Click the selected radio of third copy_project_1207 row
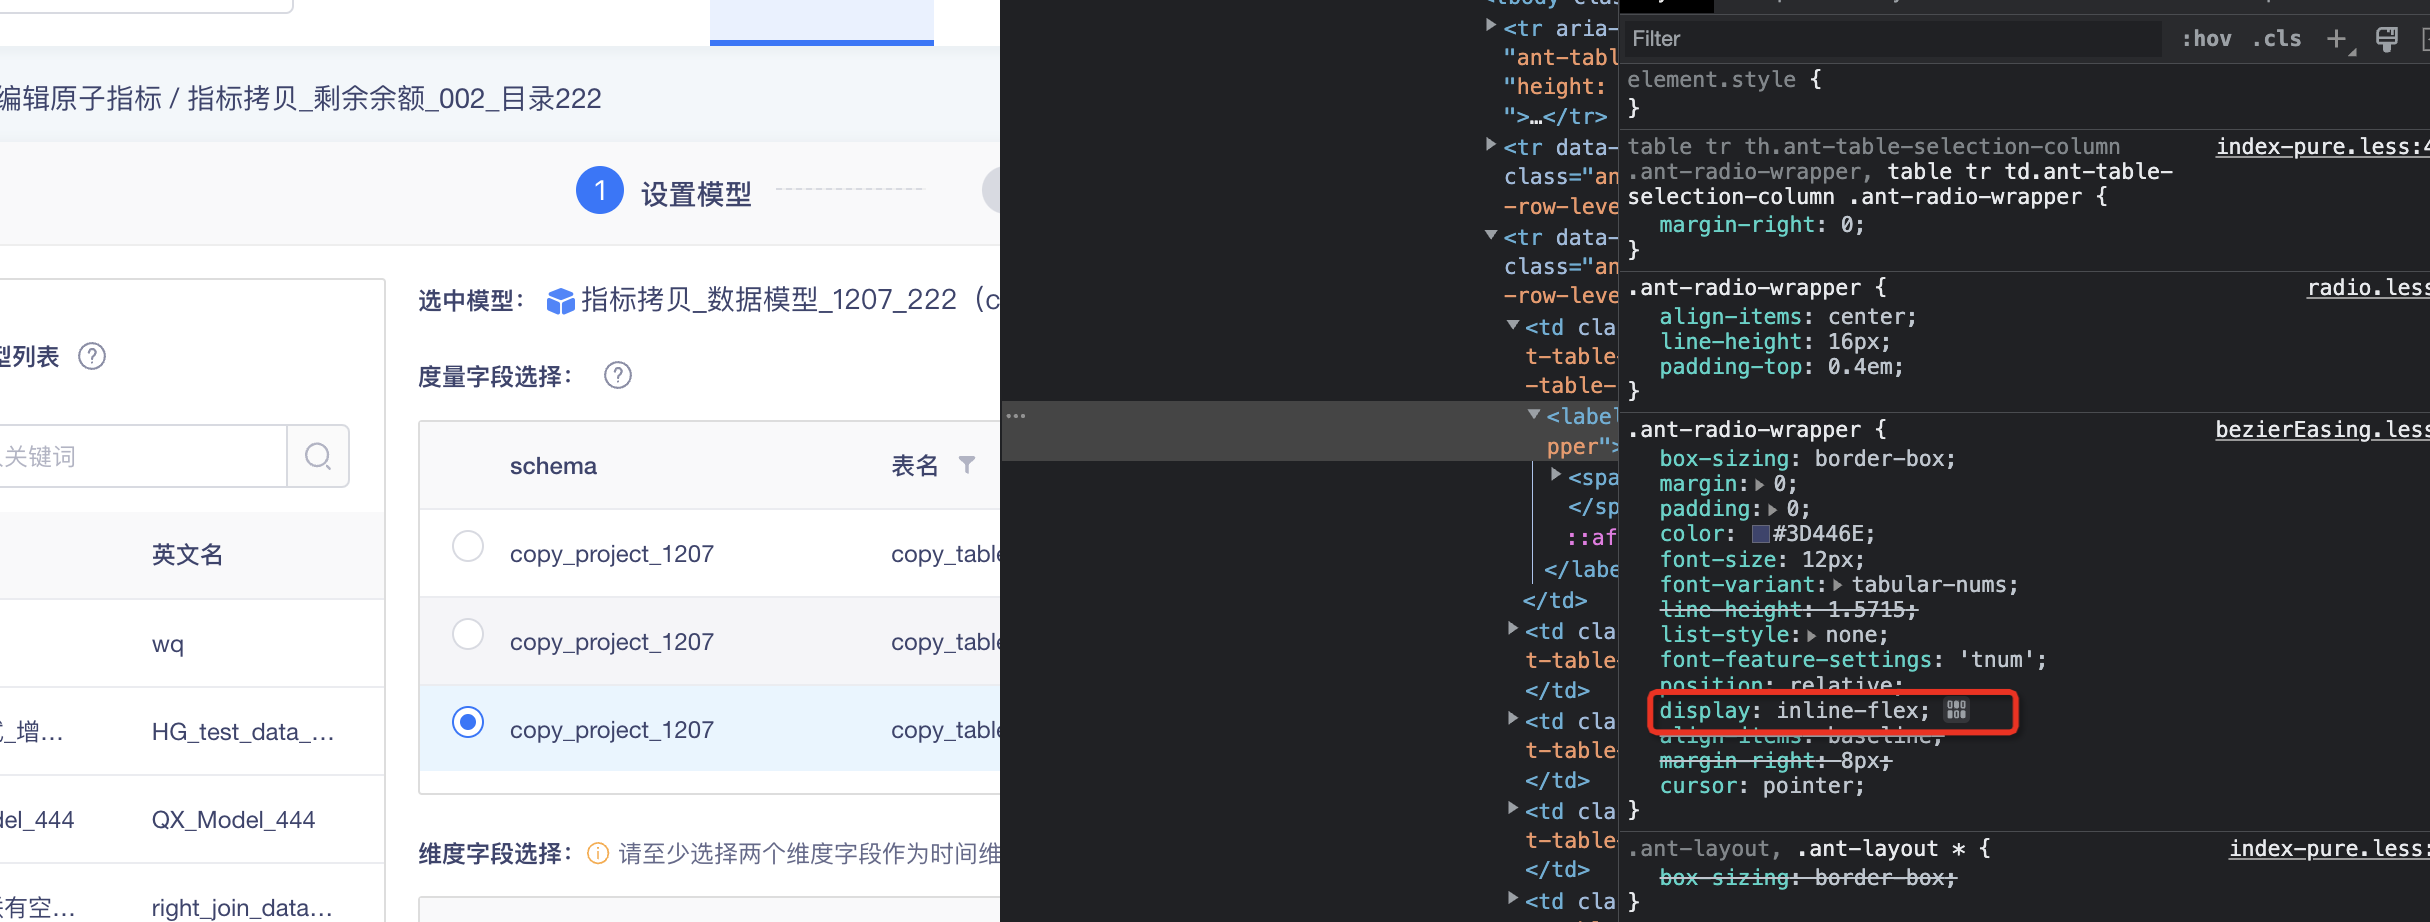 pyautogui.click(x=467, y=721)
